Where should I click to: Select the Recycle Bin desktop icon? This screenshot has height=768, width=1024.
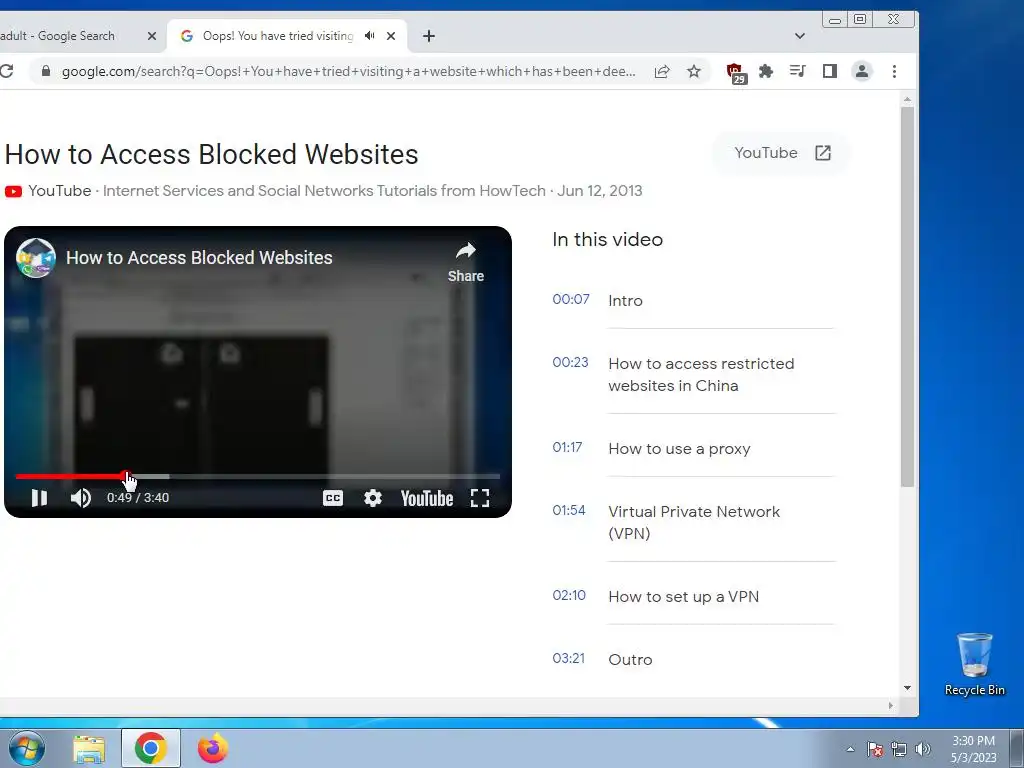tap(974, 664)
